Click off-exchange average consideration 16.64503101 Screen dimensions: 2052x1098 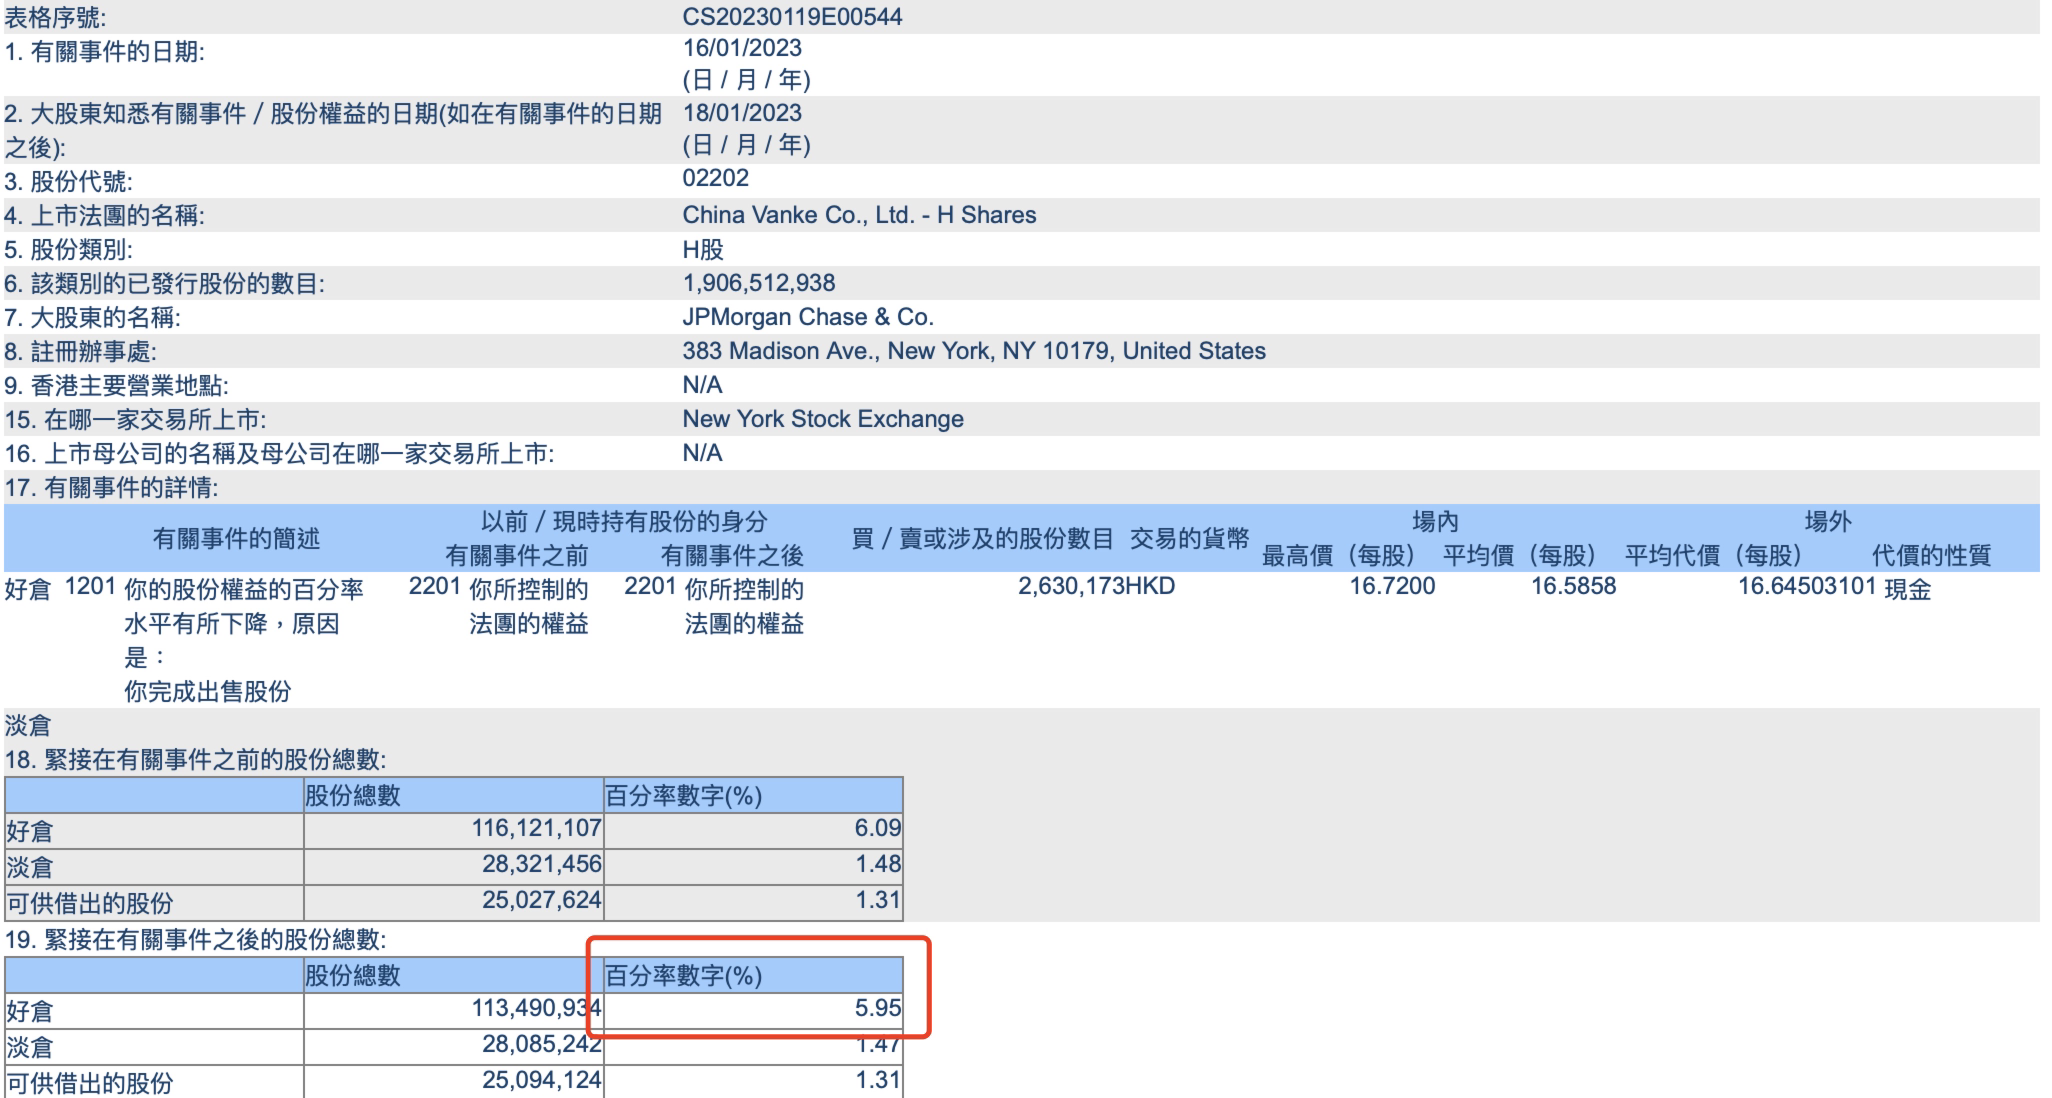pyautogui.click(x=1806, y=586)
